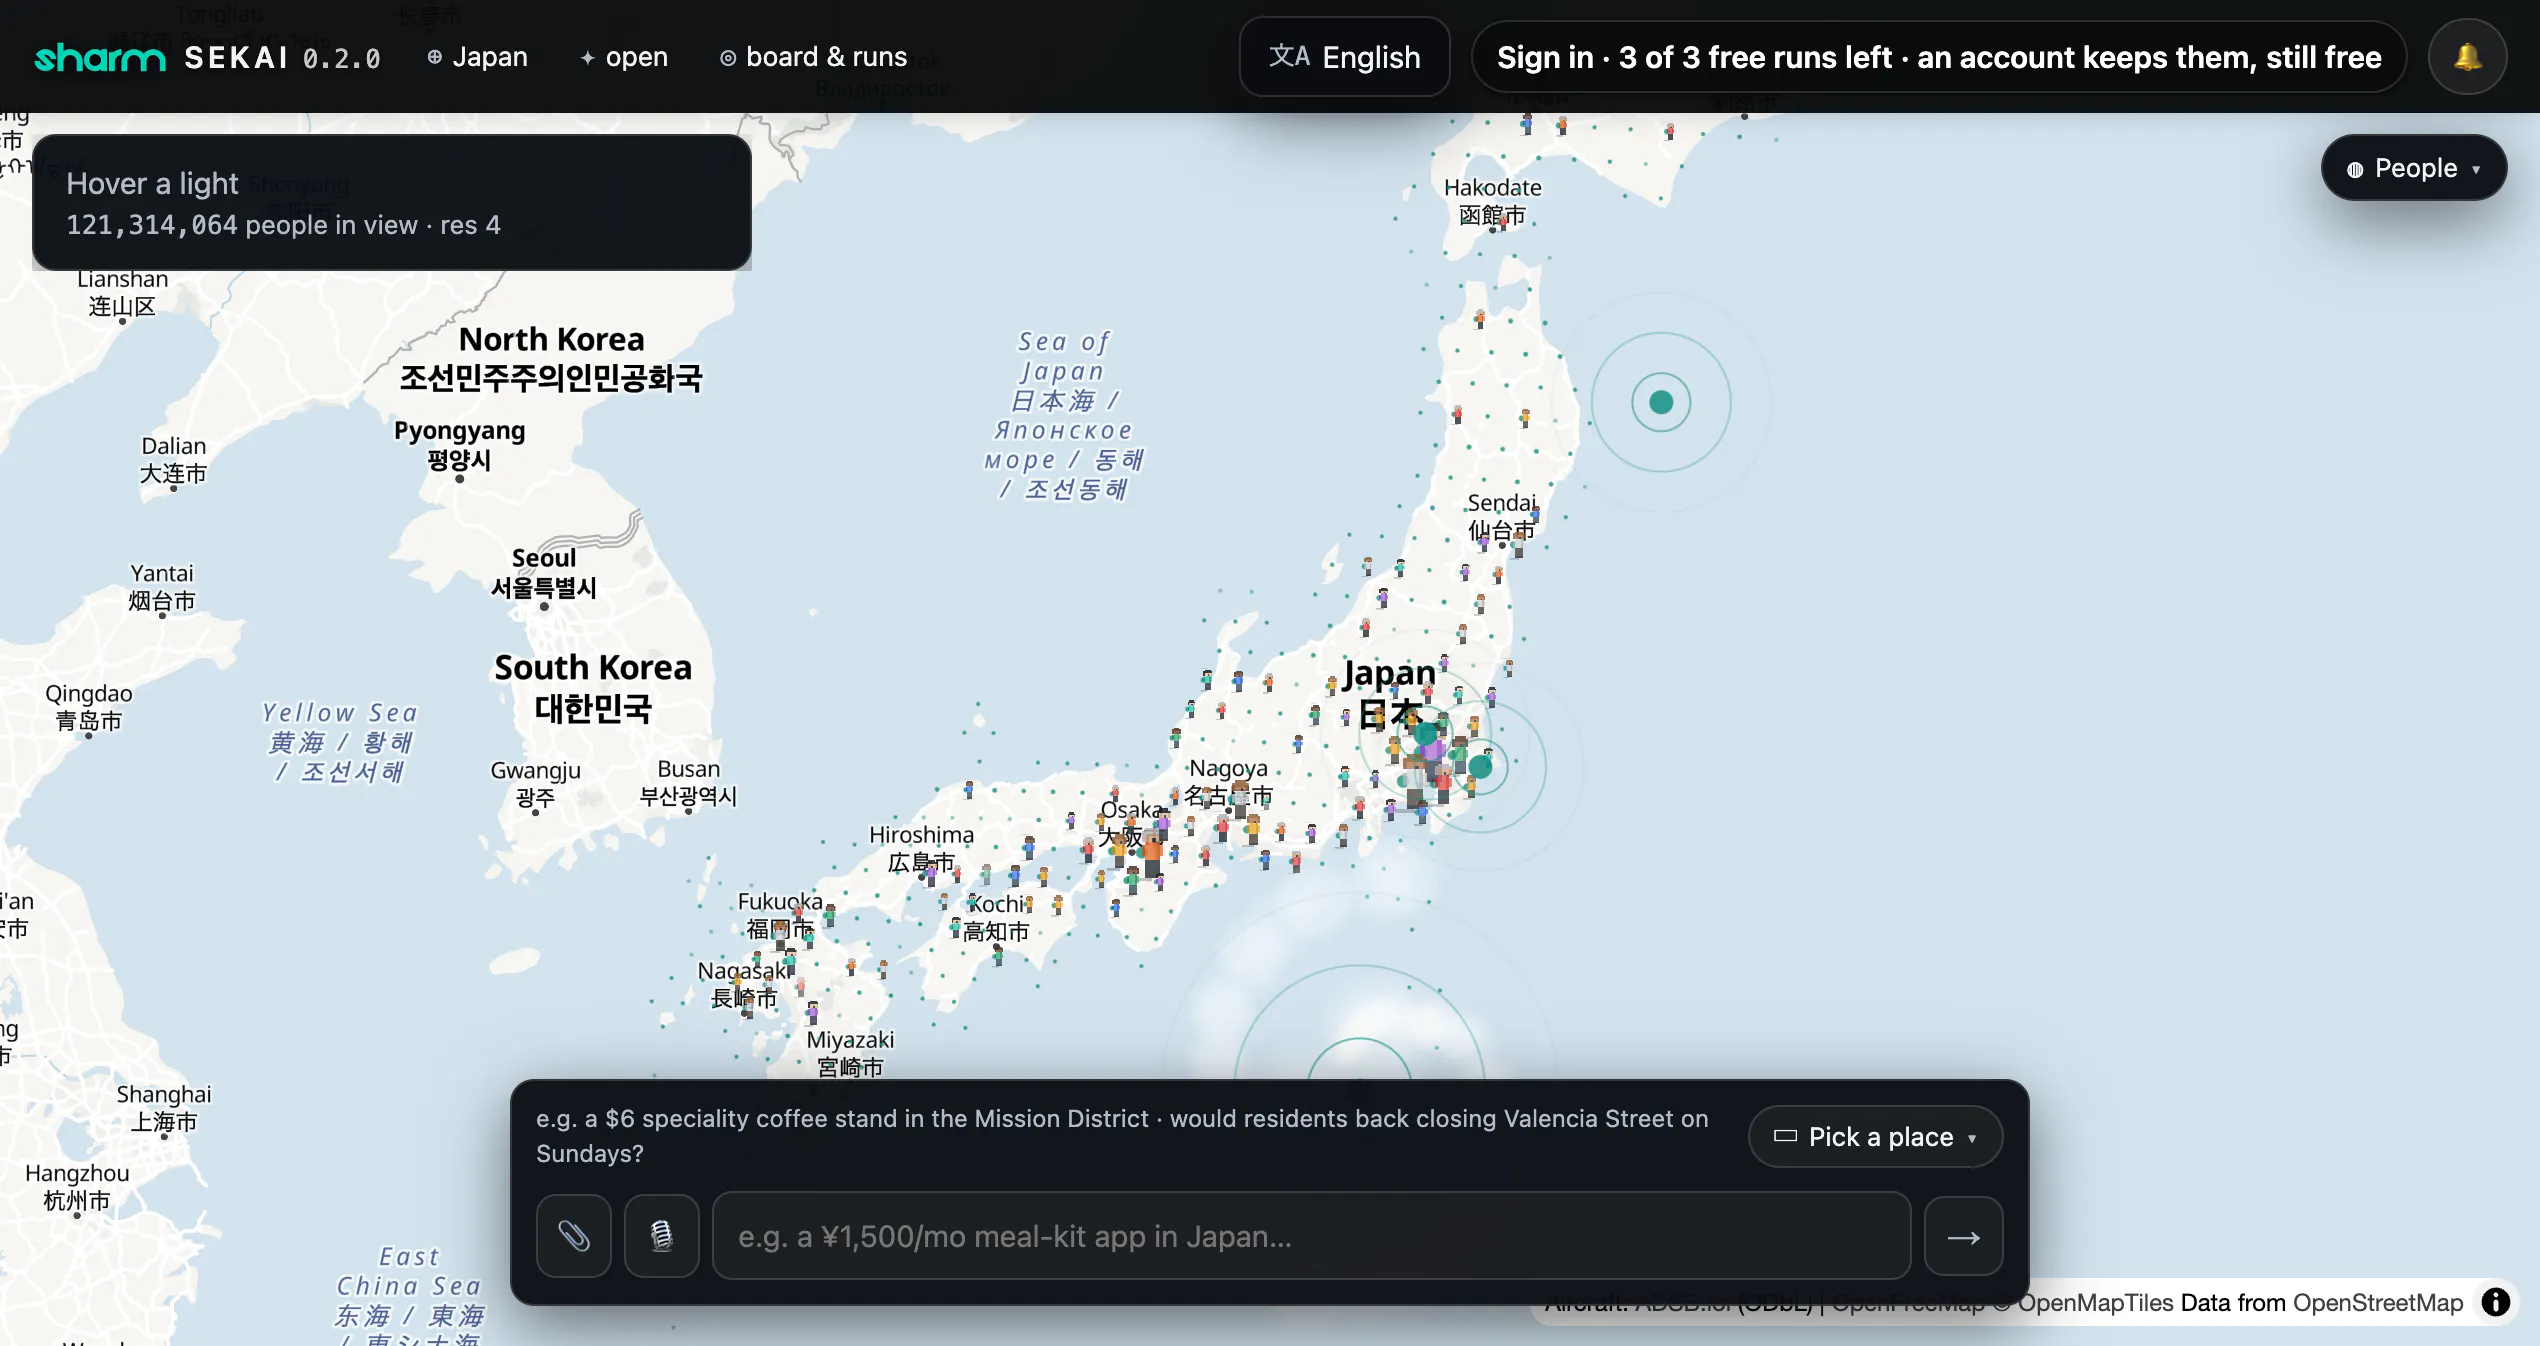Expand the People layer dropdown
The width and height of the screenshot is (2540, 1346).
(2413, 168)
